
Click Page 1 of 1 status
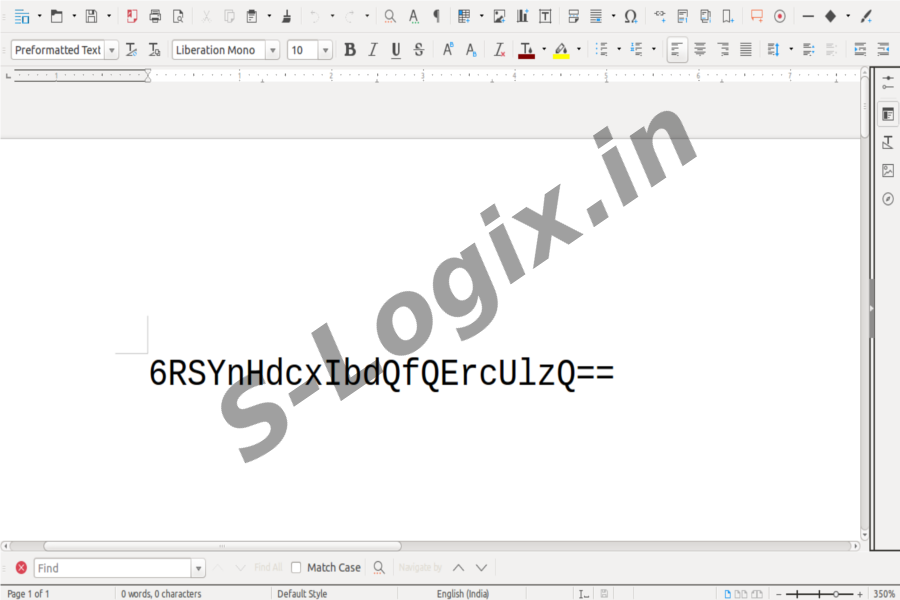click(28, 594)
